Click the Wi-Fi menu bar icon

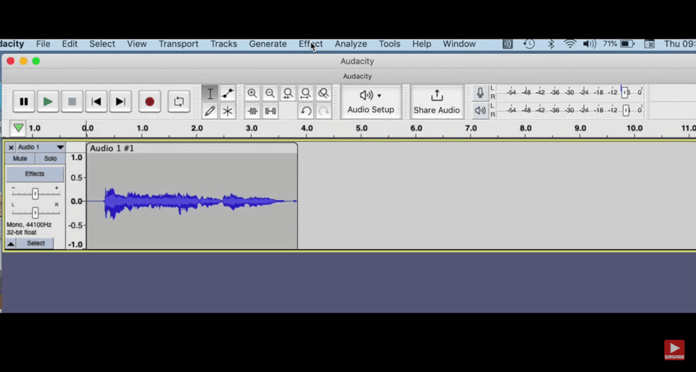(570, 44)
